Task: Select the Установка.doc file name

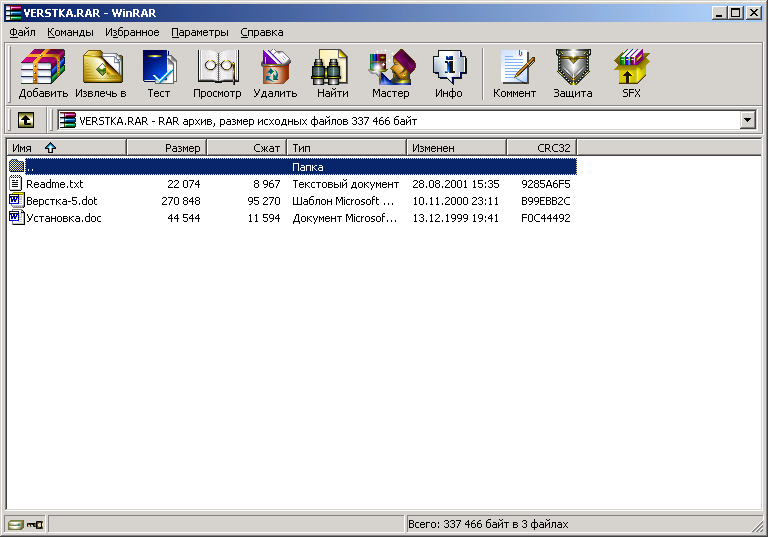Action: [x=64, y=218]
